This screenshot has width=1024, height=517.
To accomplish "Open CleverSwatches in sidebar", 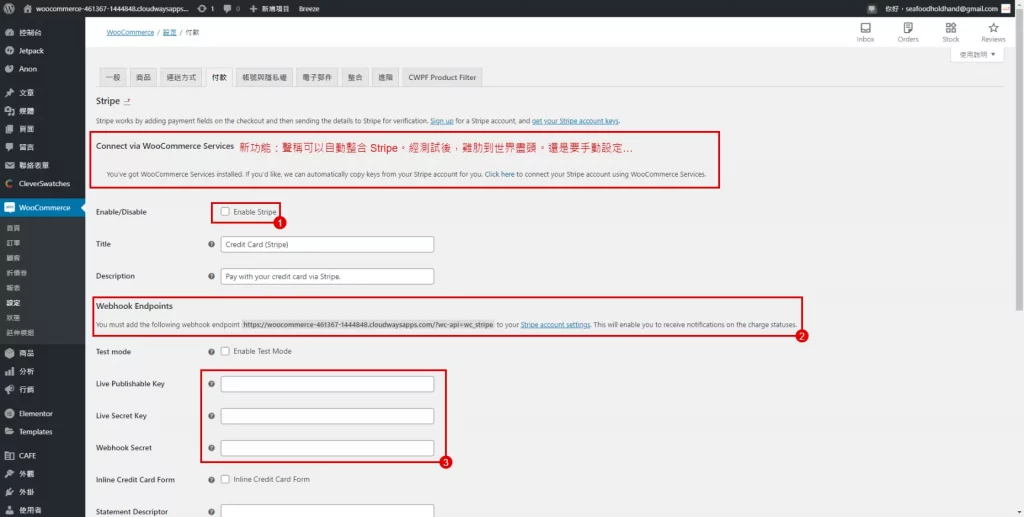I will [42, 183].
